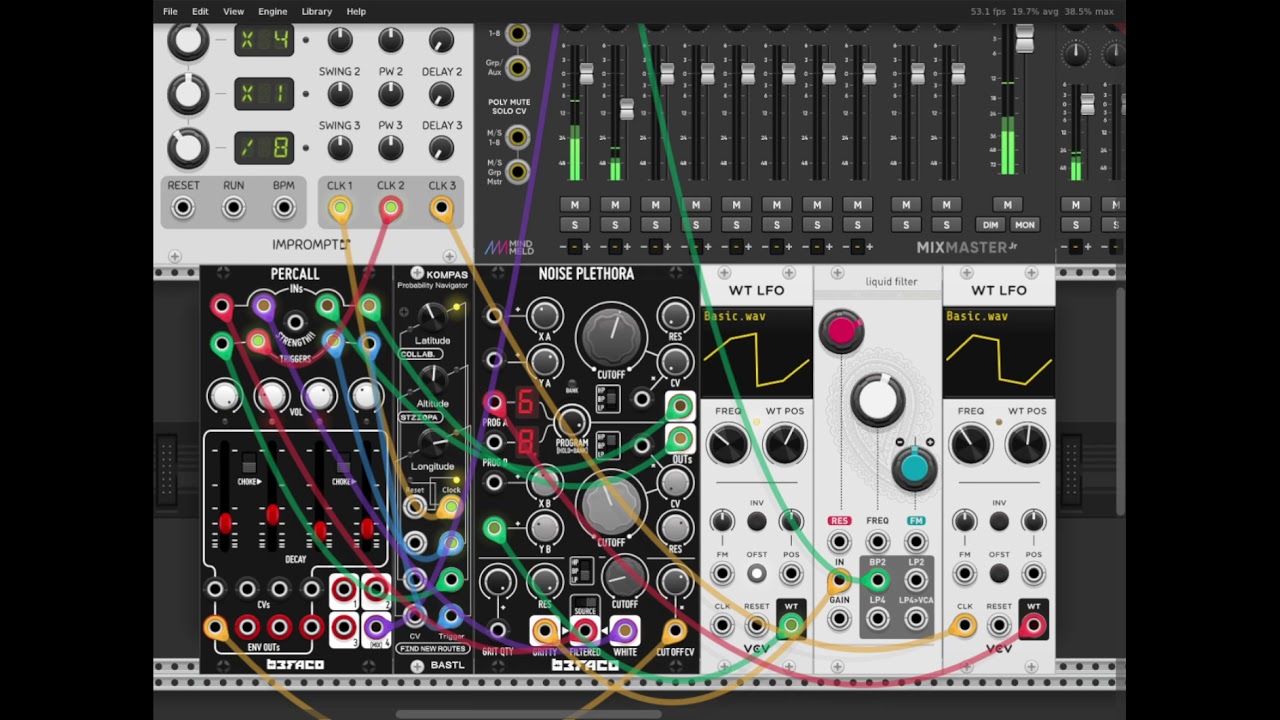Open the group selector display under track 1
This screenshot has width=1280, height=720.
[x=574, y=246]
